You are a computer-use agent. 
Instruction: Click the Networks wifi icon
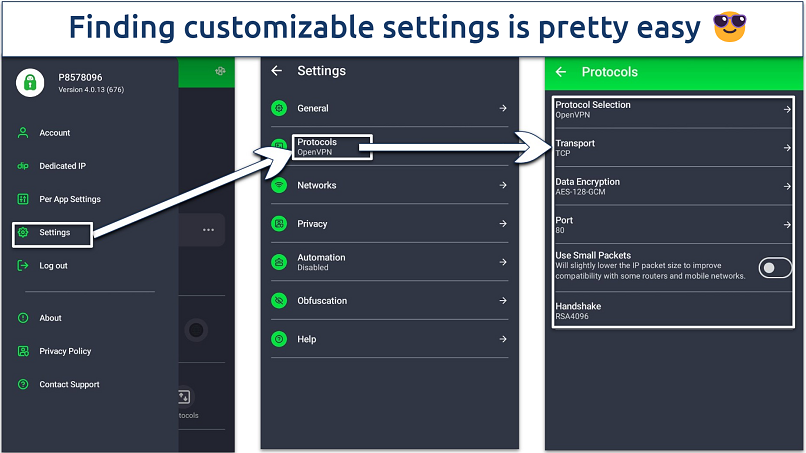coord(280,185)
